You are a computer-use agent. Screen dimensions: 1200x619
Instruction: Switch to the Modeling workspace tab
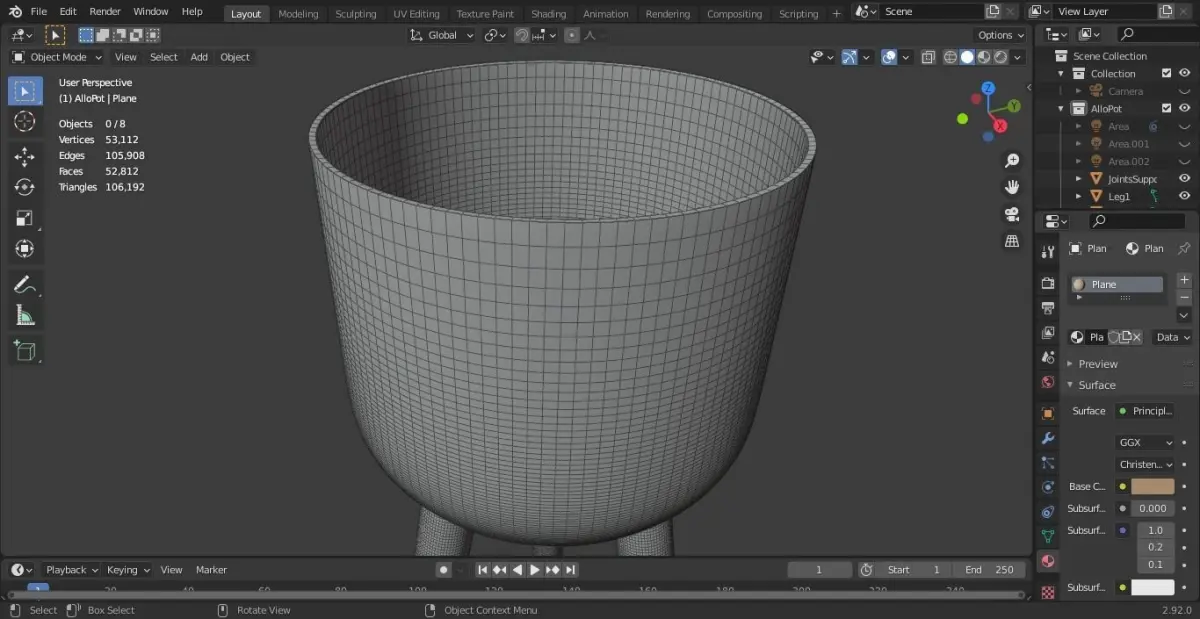(298, 14)
